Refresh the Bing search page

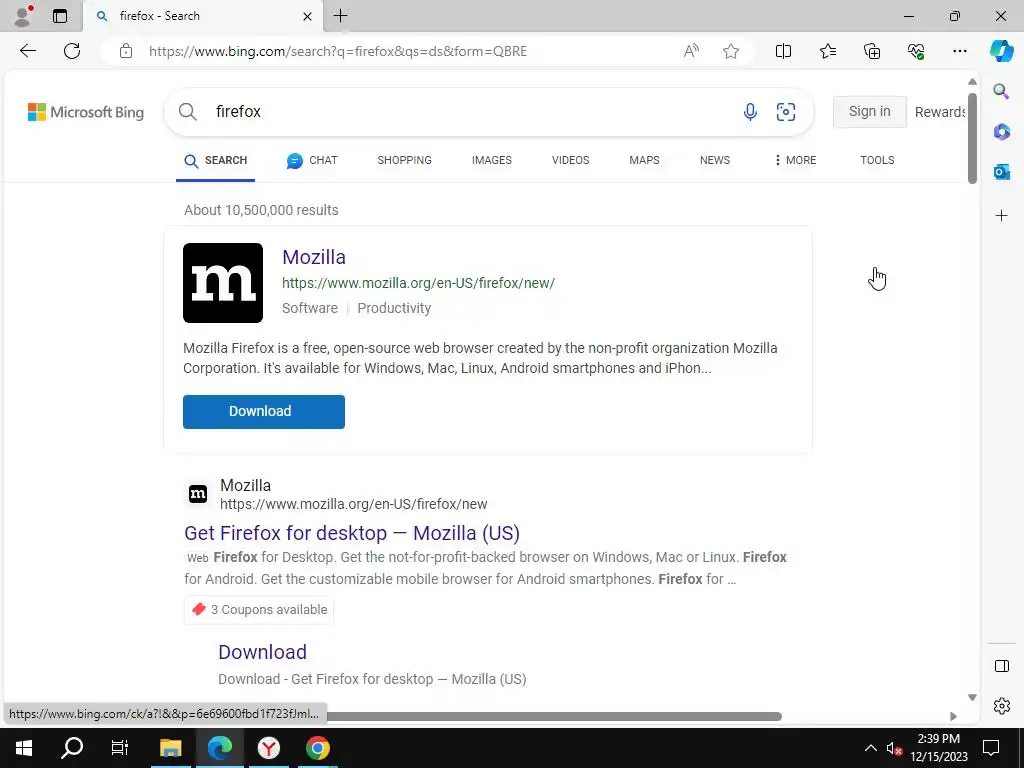pos(72,51)
